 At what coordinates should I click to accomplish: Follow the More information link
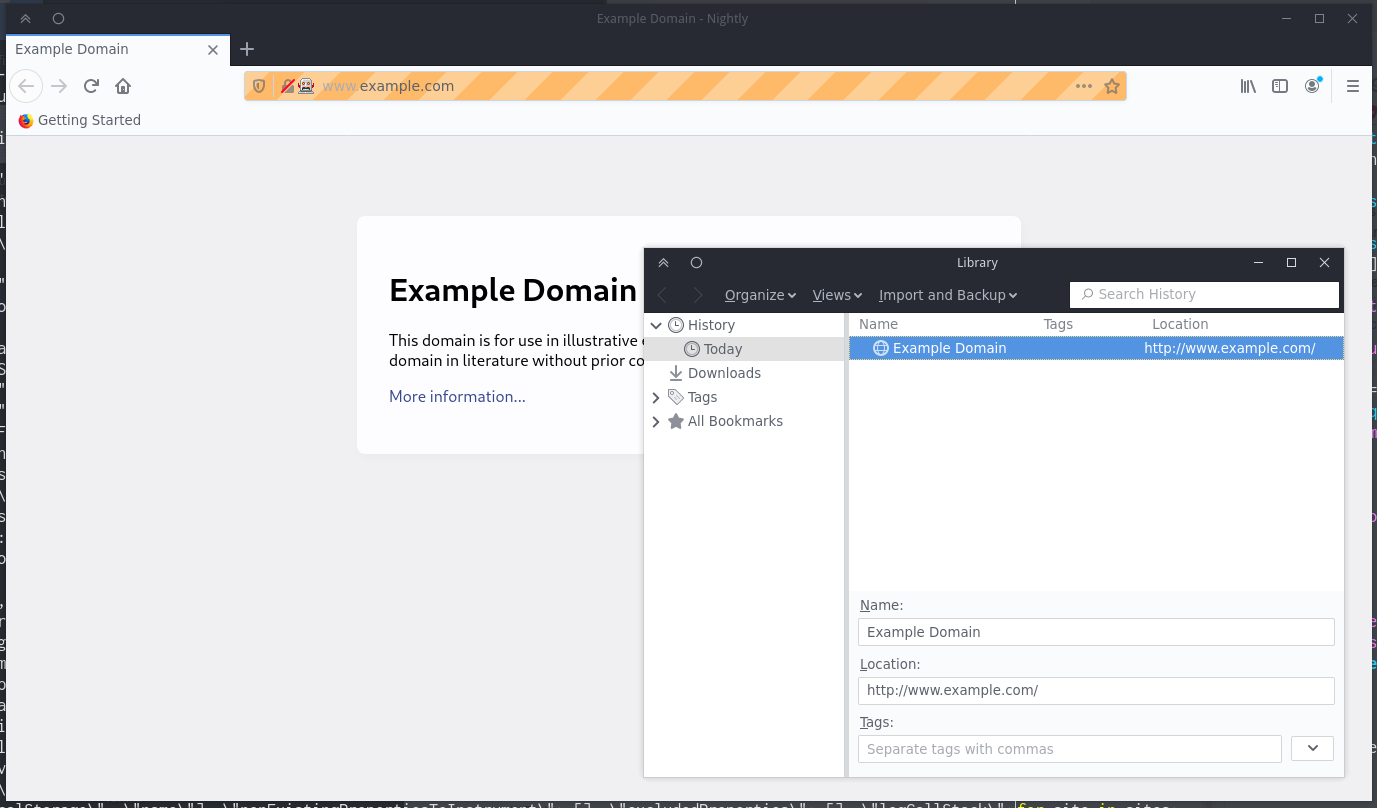coord(456,396)
